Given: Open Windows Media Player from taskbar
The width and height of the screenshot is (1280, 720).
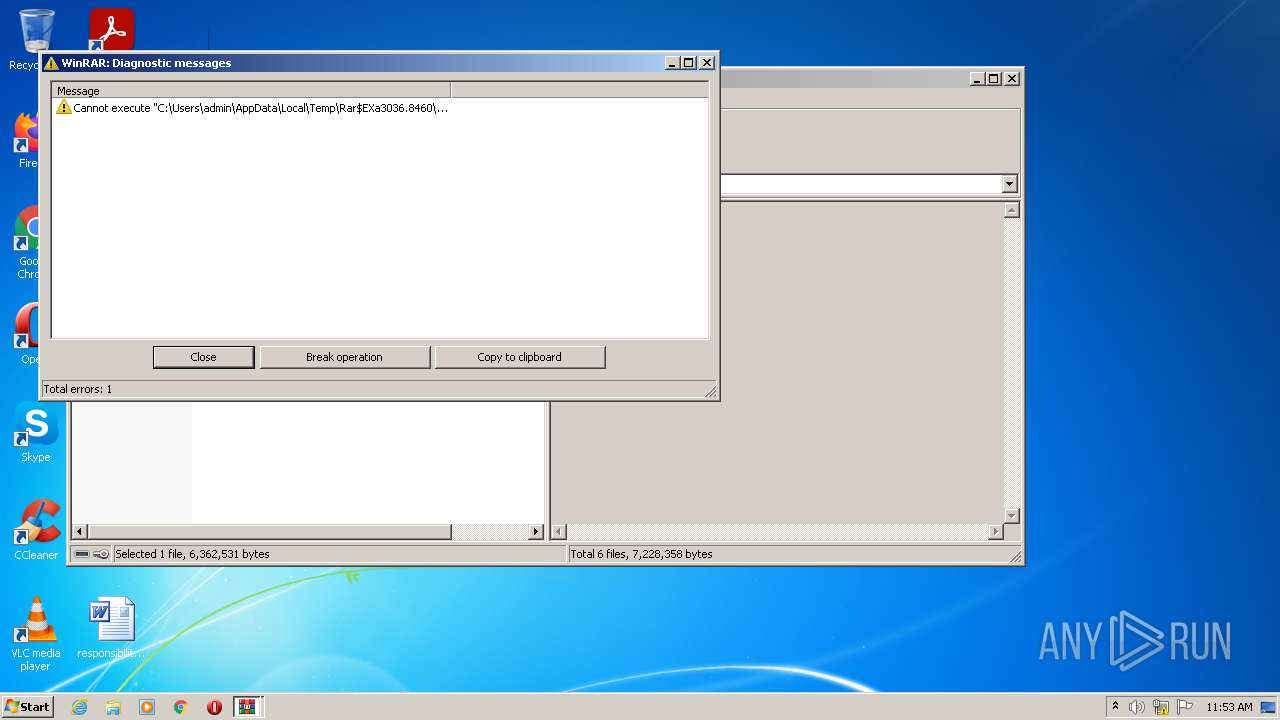Looking at the screenshot, I should 147,707.
